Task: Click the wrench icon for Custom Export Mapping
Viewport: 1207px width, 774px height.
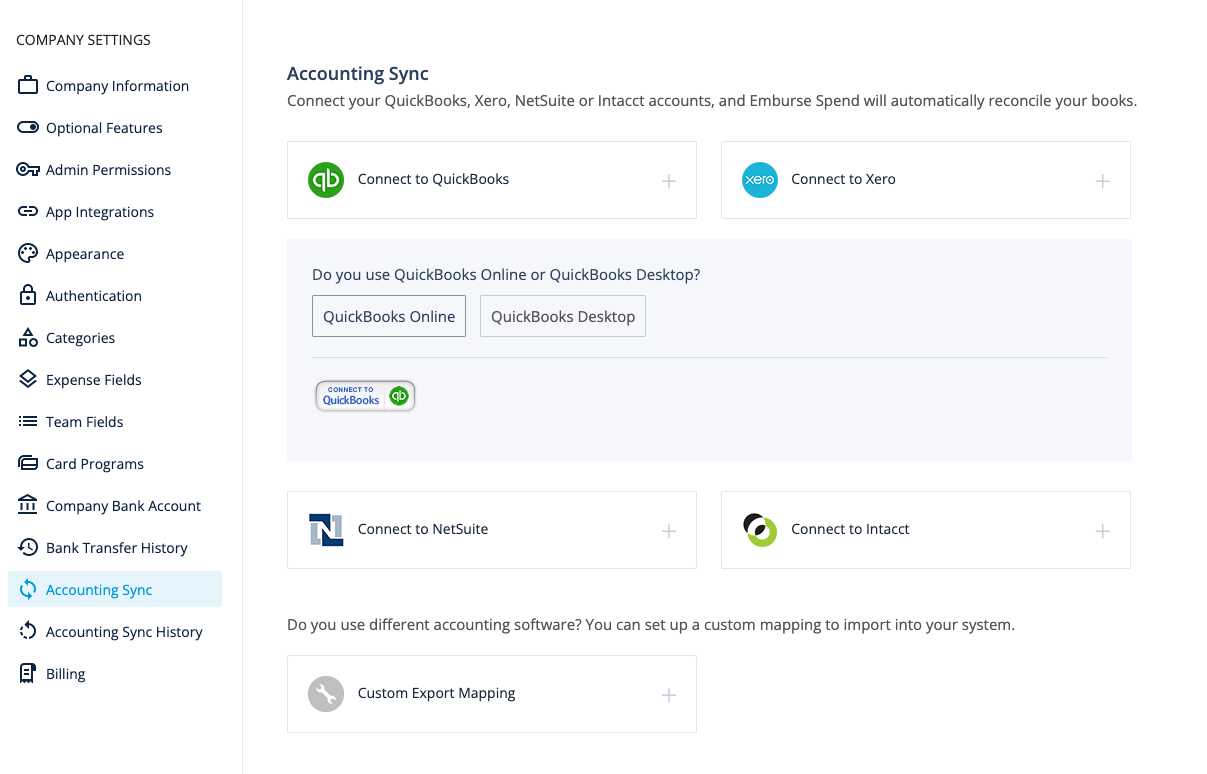Action: pos(325,693)
